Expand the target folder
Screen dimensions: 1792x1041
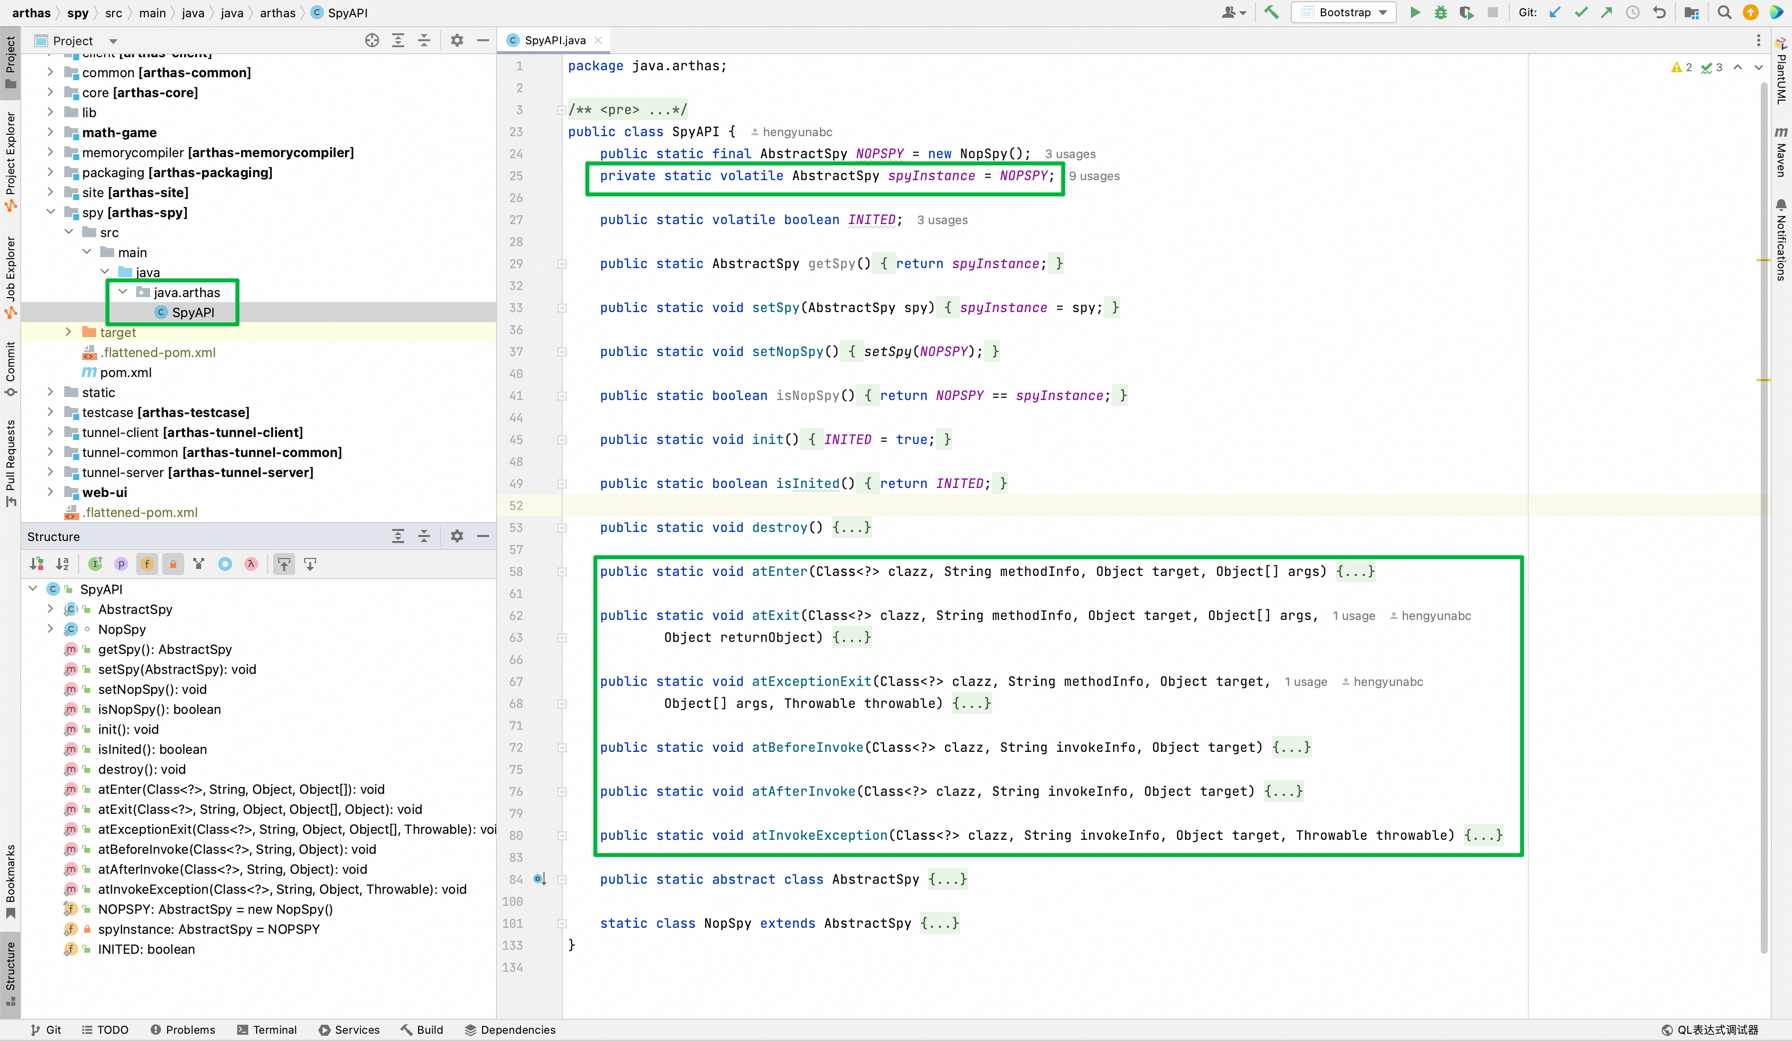[x=68, y=332]
